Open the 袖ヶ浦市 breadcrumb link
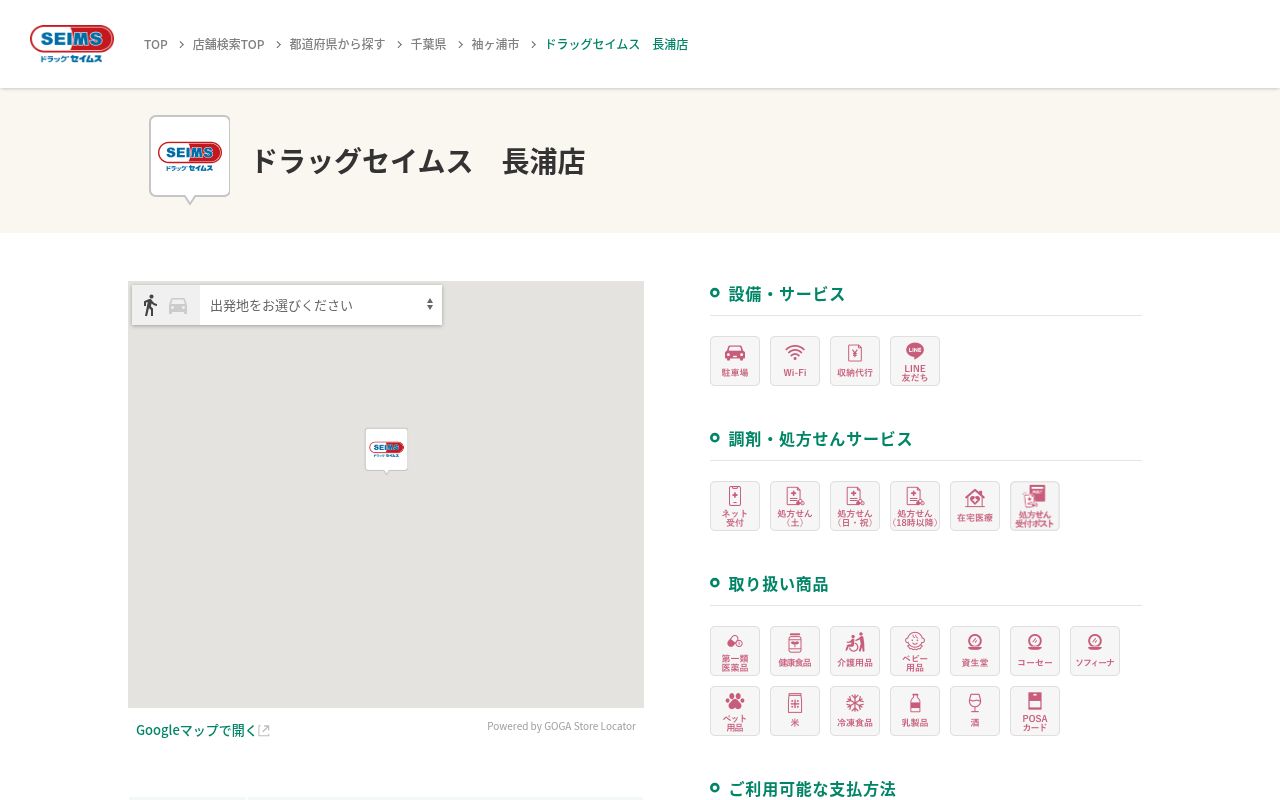 coord(495,44)
